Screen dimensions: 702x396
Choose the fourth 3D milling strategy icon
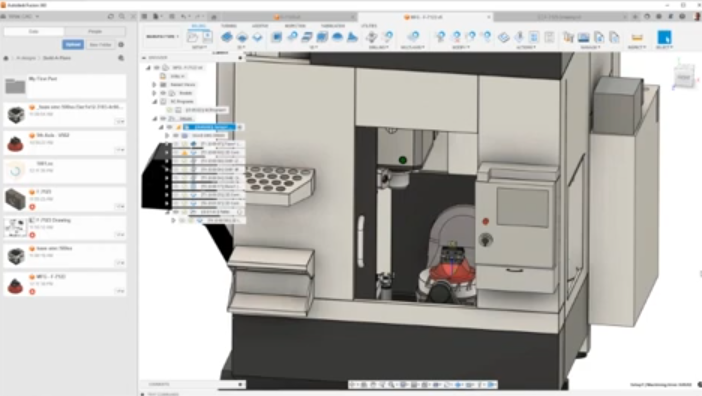322,37
